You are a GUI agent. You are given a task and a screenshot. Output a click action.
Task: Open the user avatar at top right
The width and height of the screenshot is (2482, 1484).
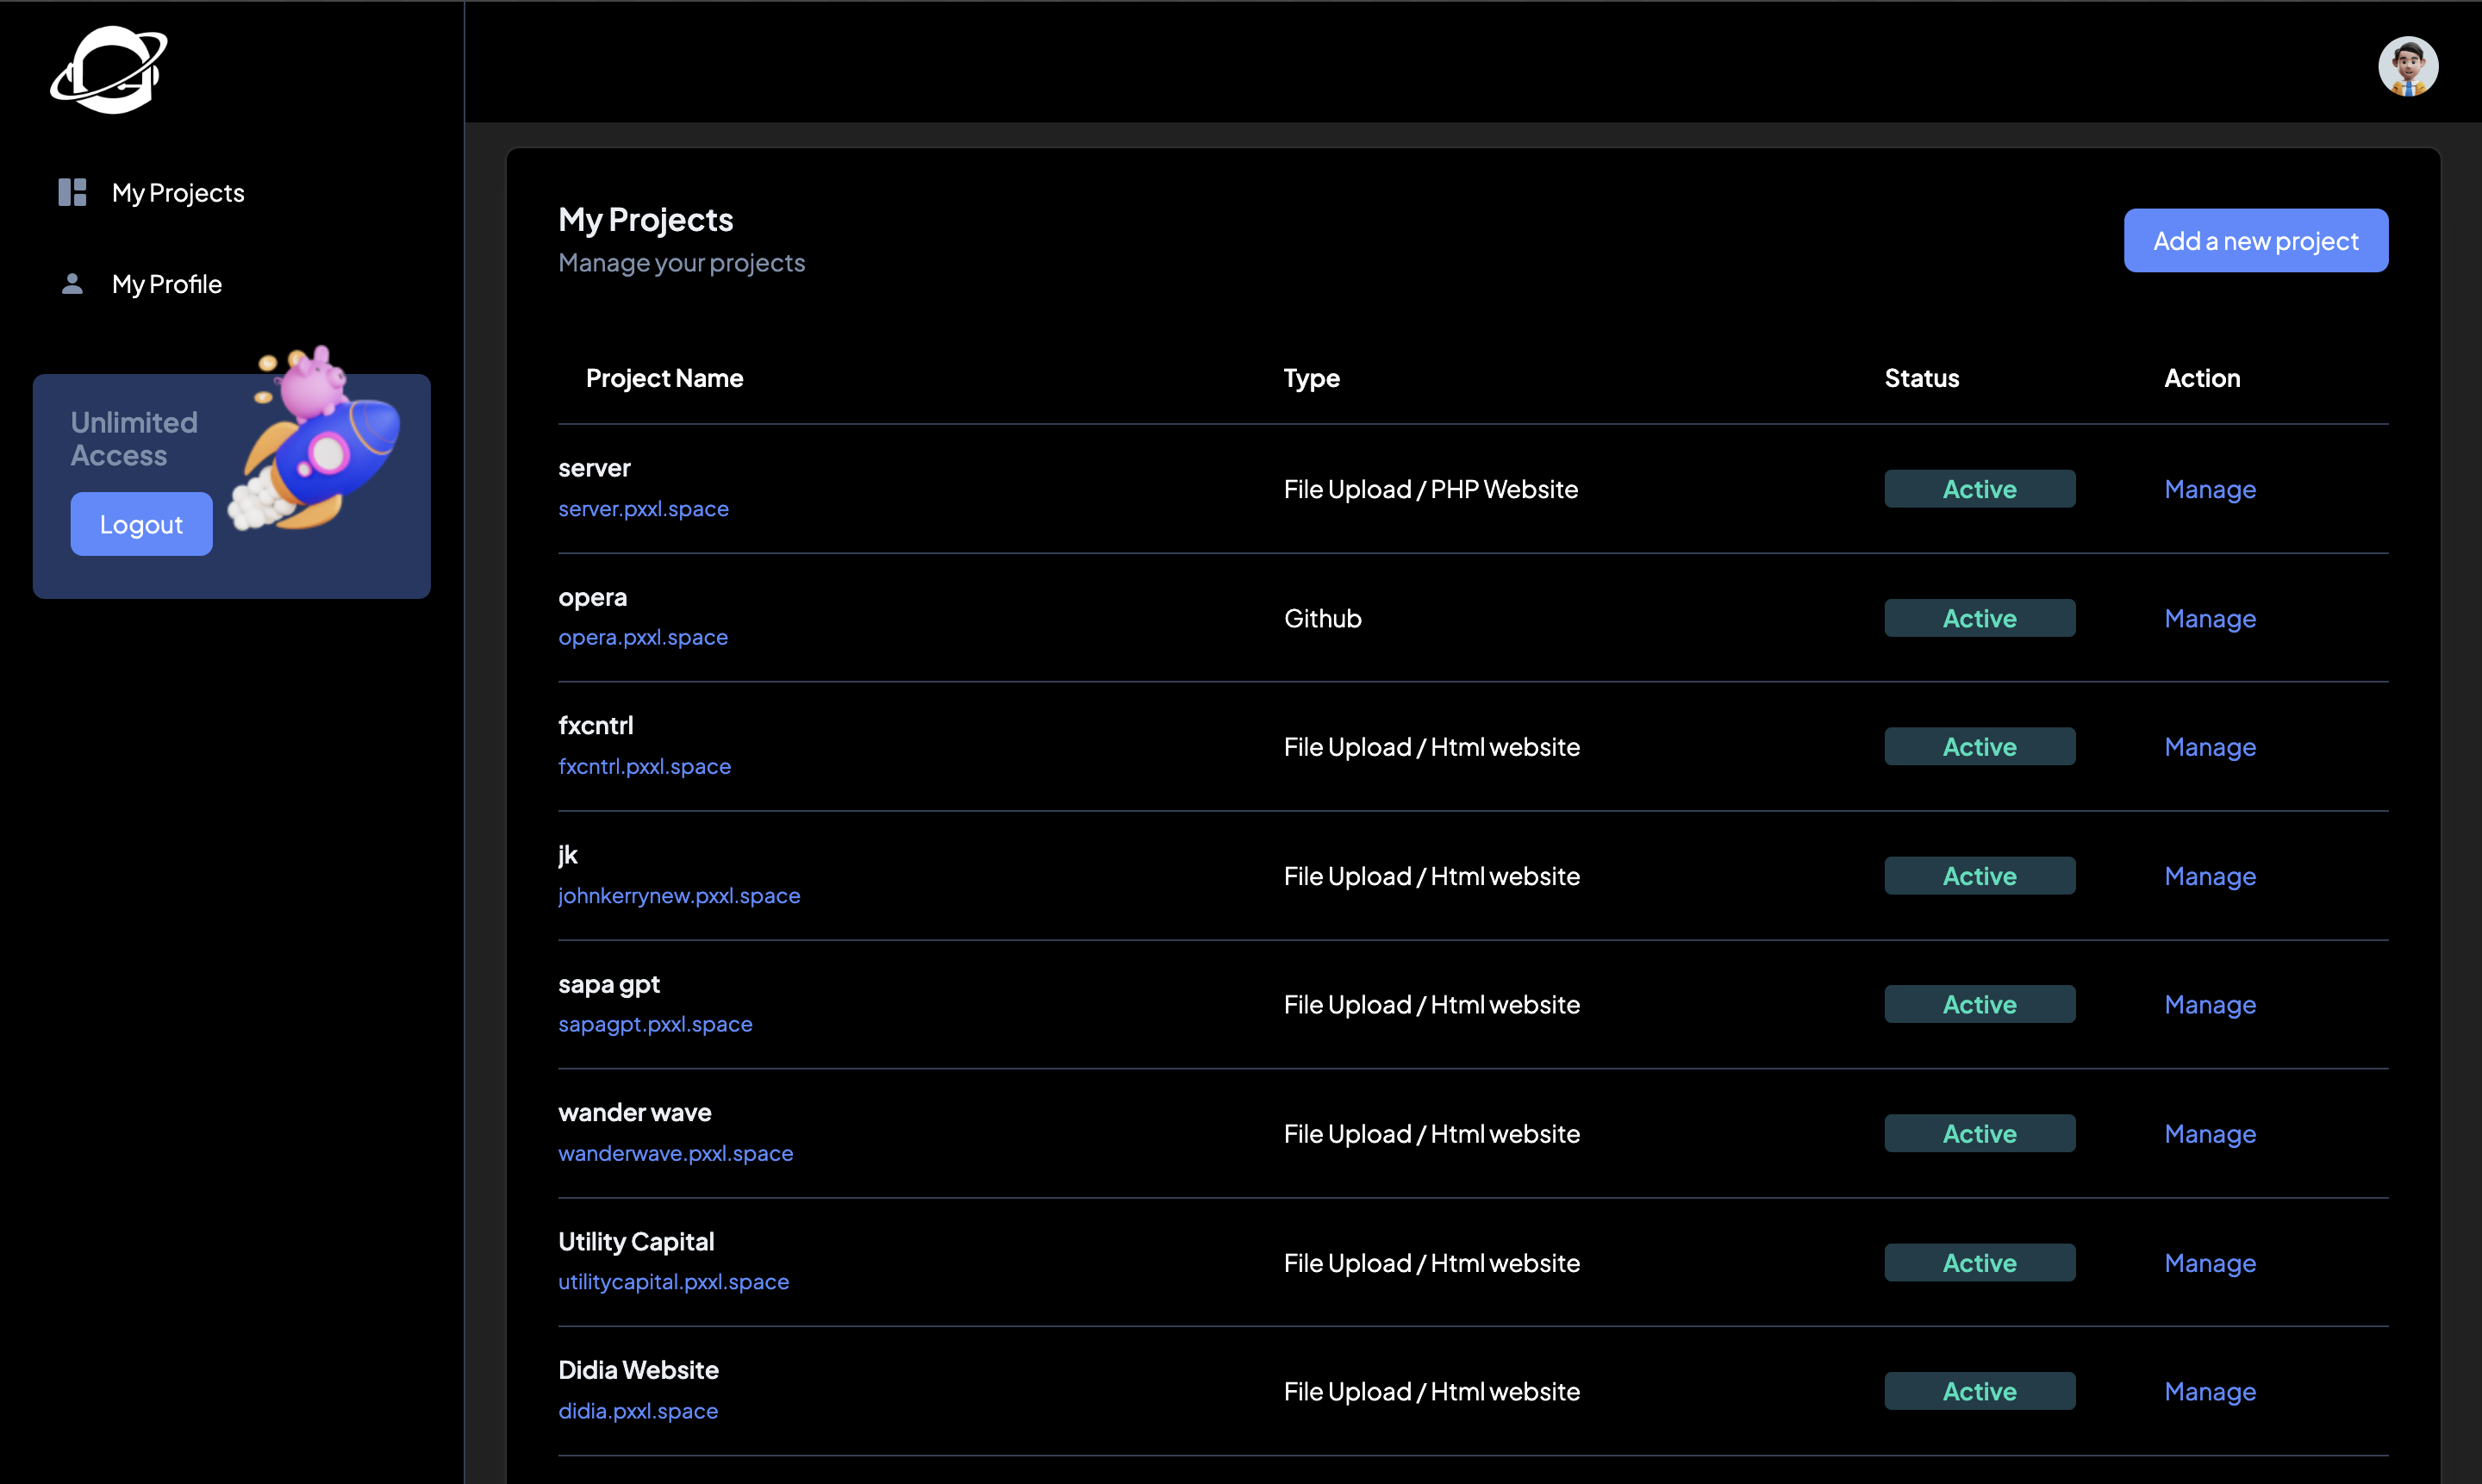2408,66
